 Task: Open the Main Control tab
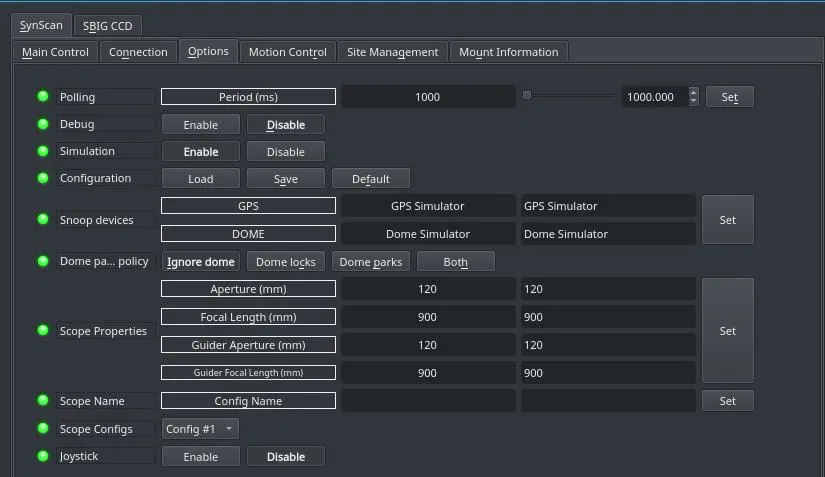(x=55, y=52)
